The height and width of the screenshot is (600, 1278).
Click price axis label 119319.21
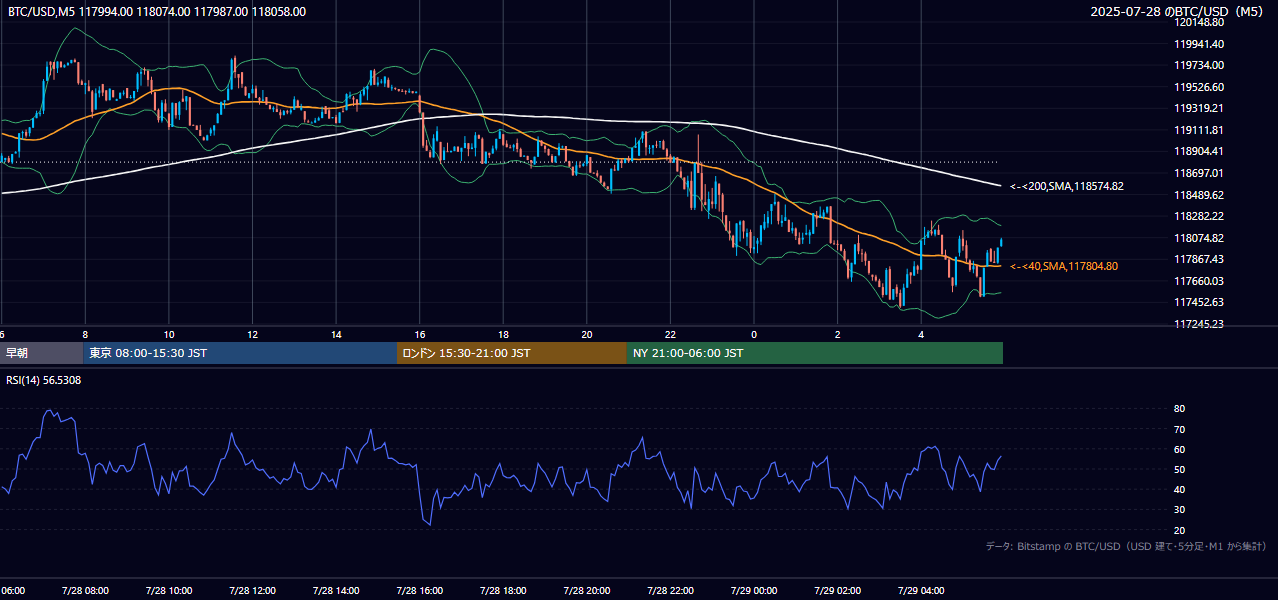point(1199,108)
